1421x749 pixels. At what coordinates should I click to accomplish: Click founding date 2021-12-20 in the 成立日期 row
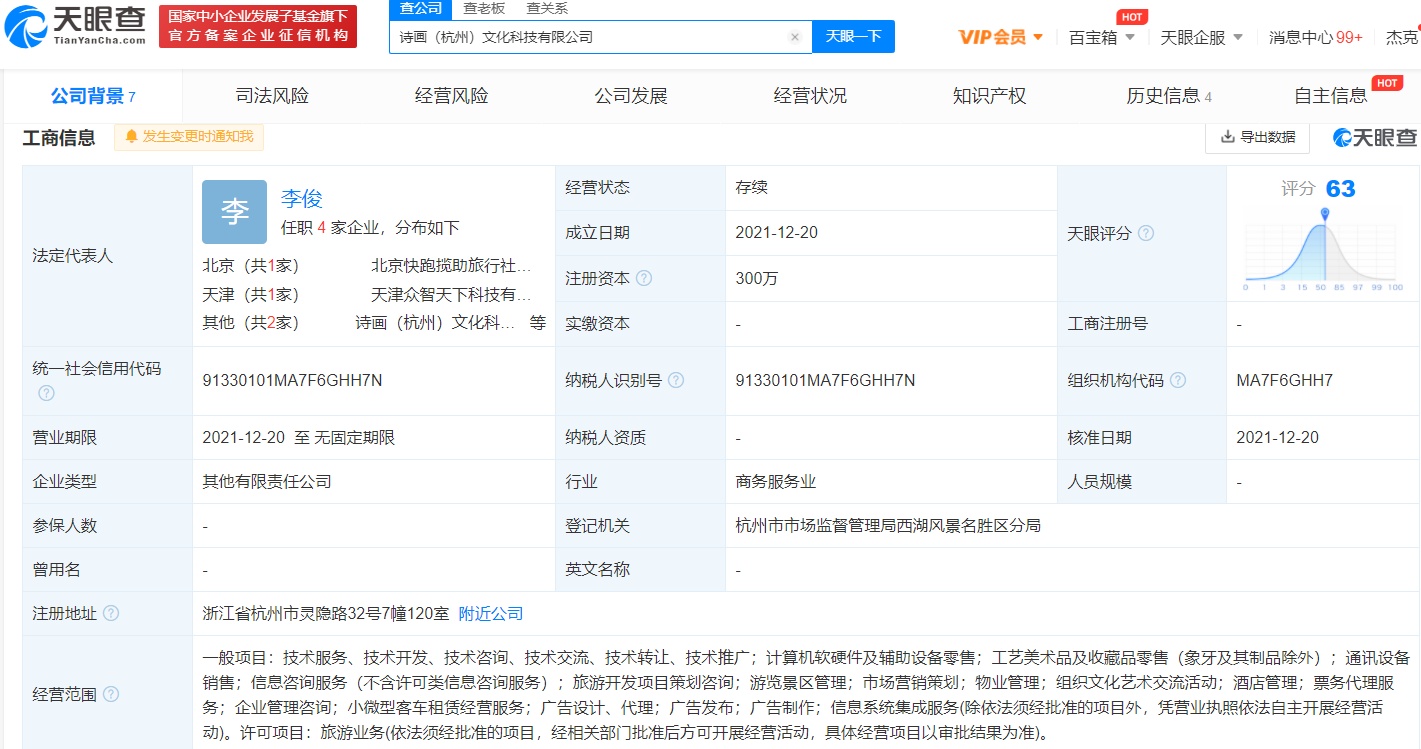pos(776,232)
